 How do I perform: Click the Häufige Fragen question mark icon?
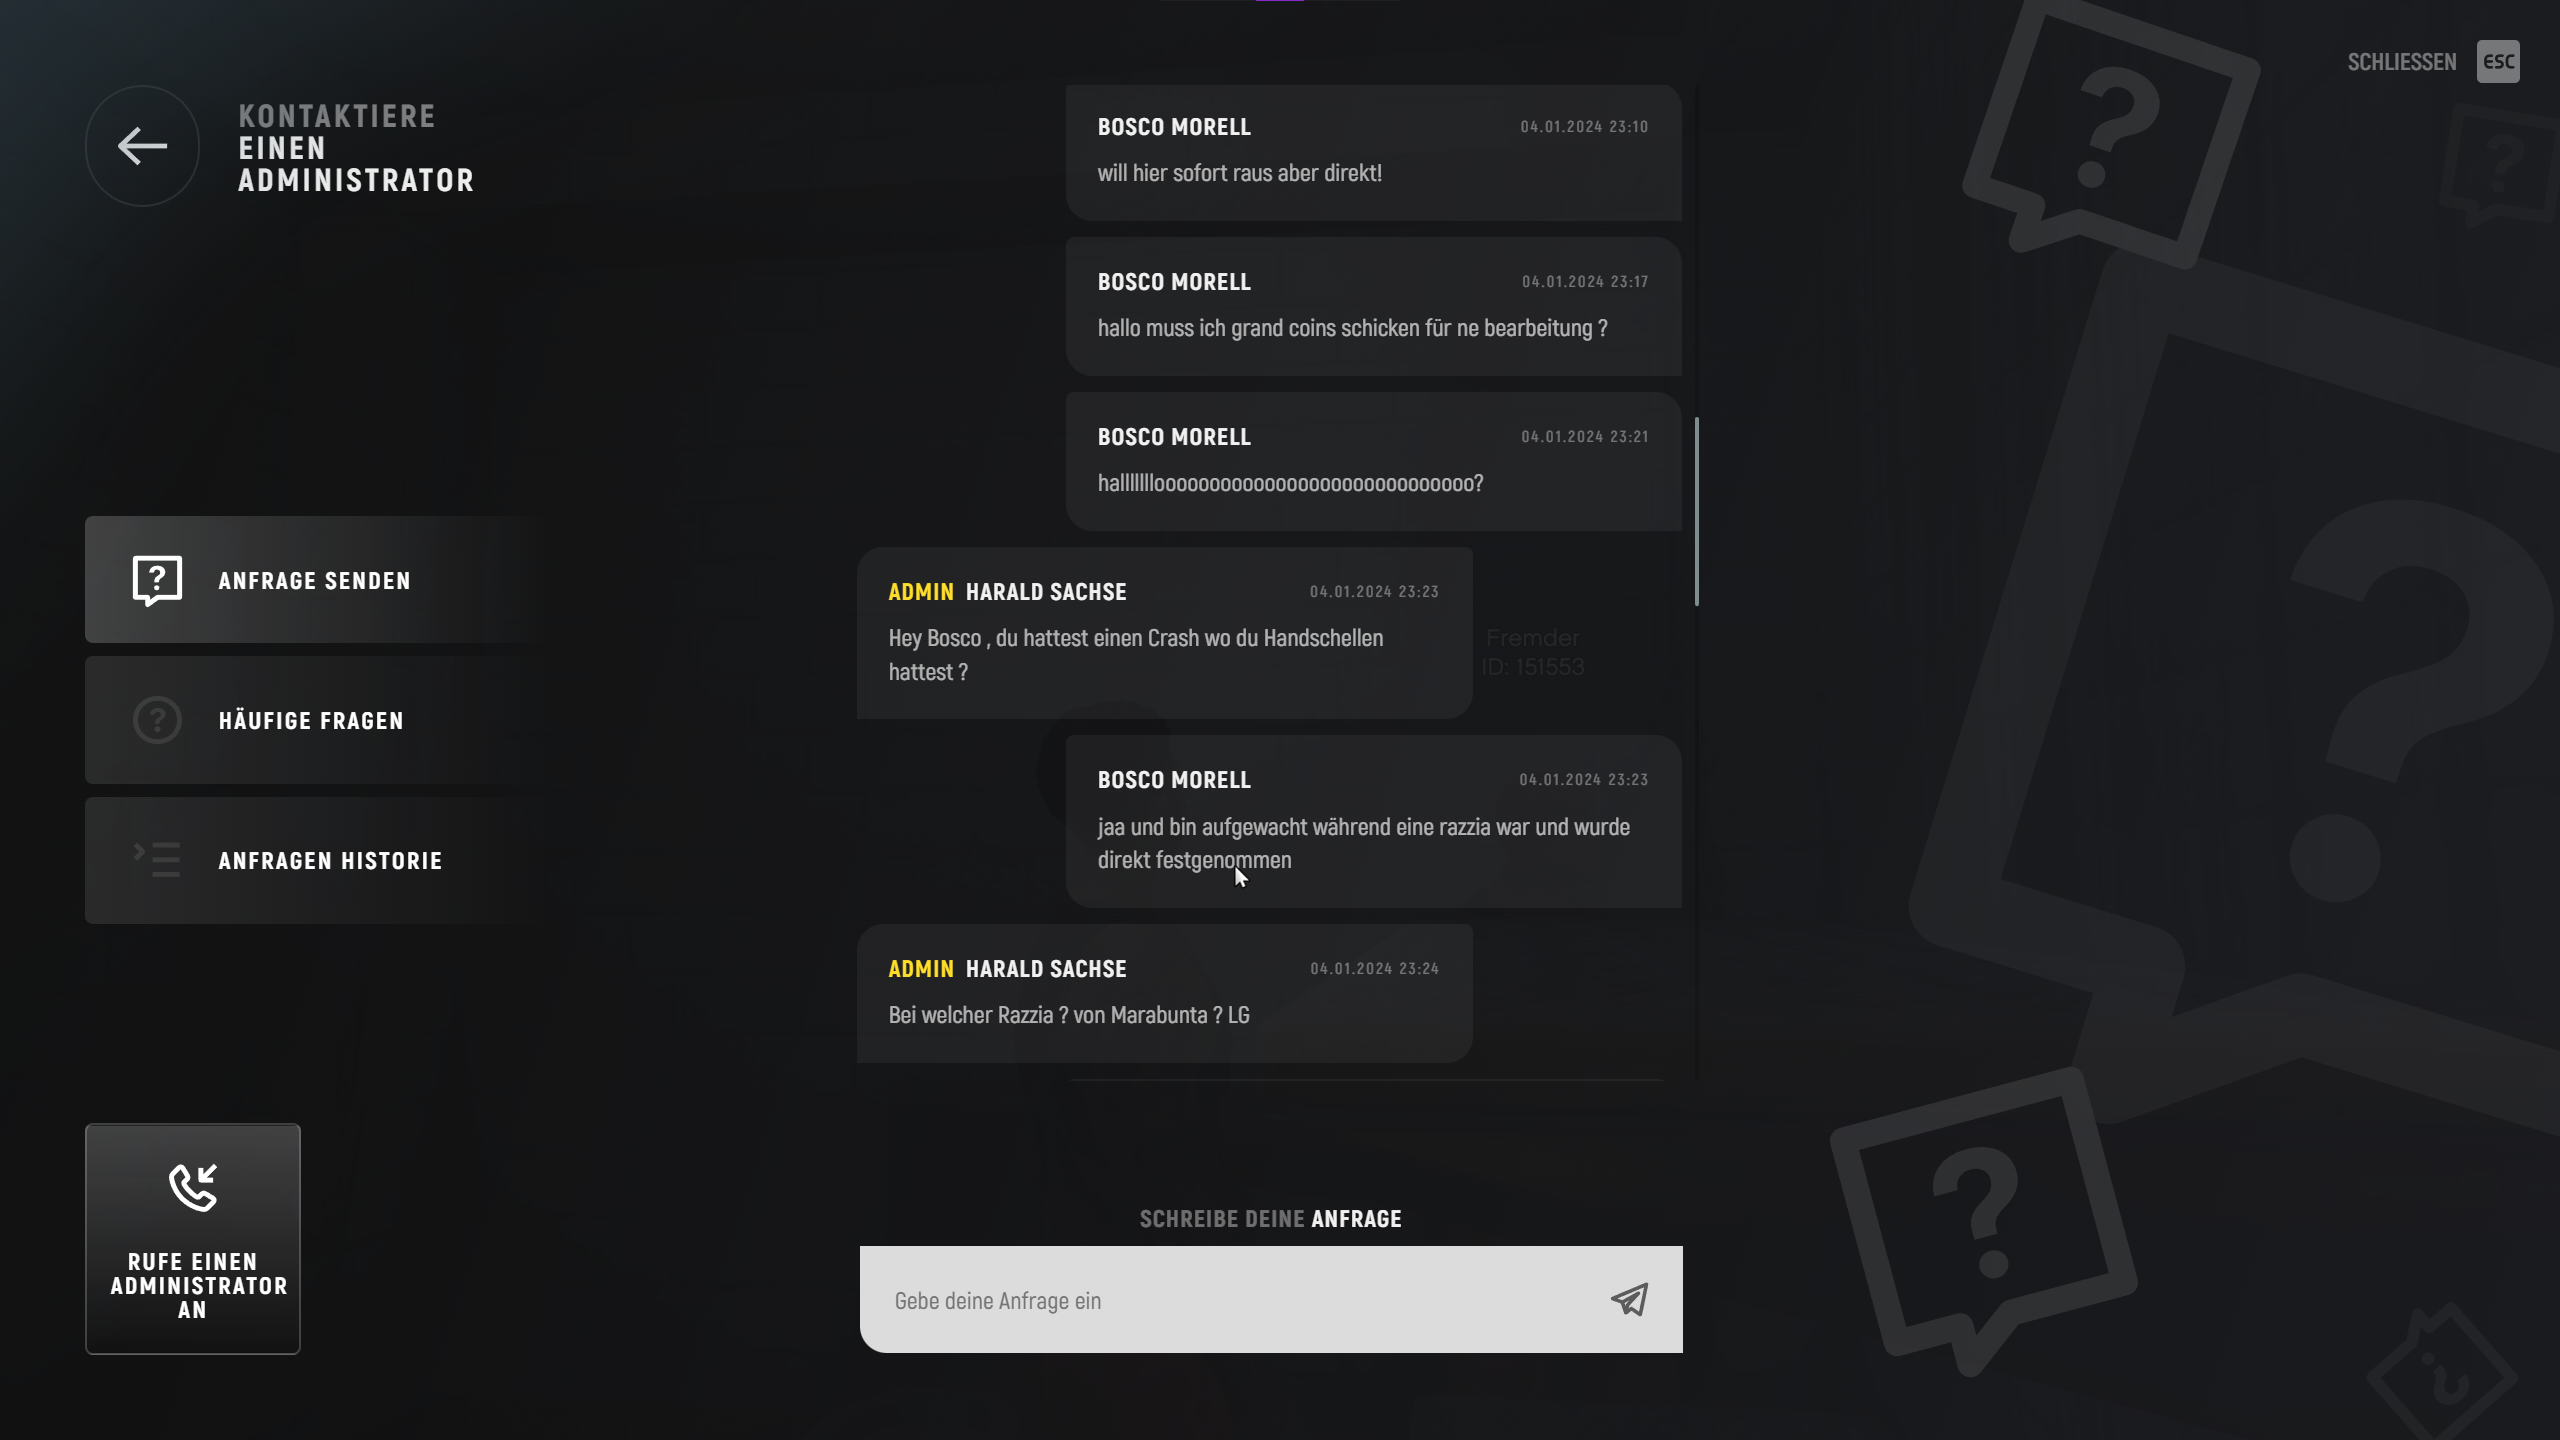coord(157,720)
